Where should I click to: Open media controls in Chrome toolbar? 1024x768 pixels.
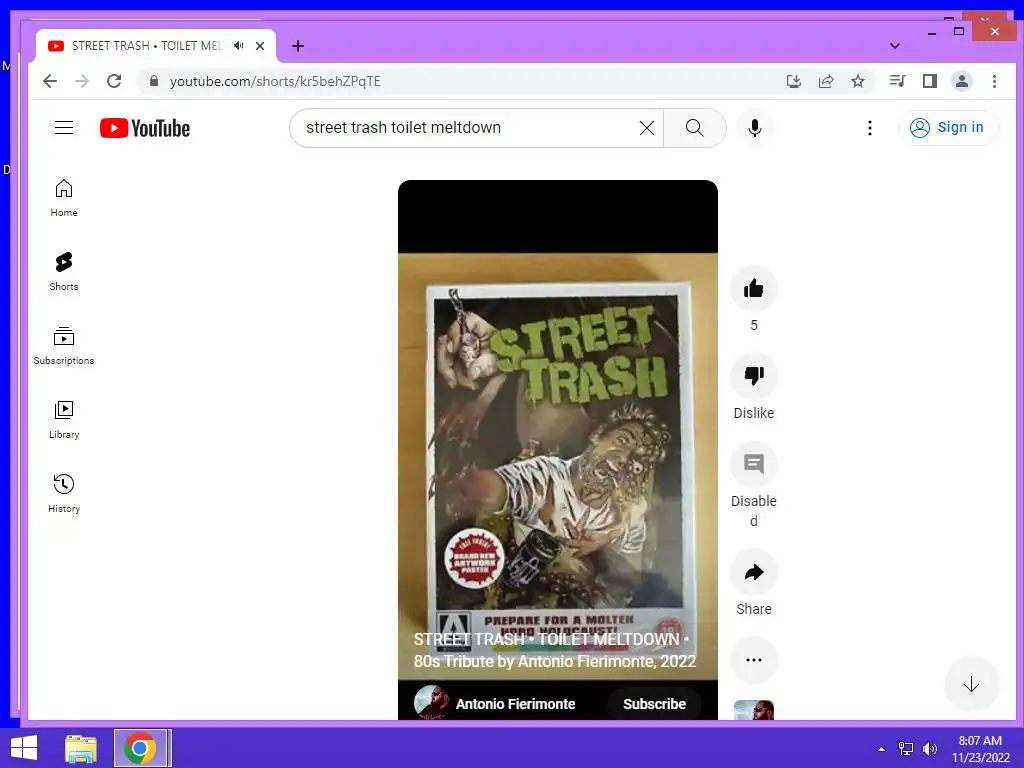pos(897,81)
